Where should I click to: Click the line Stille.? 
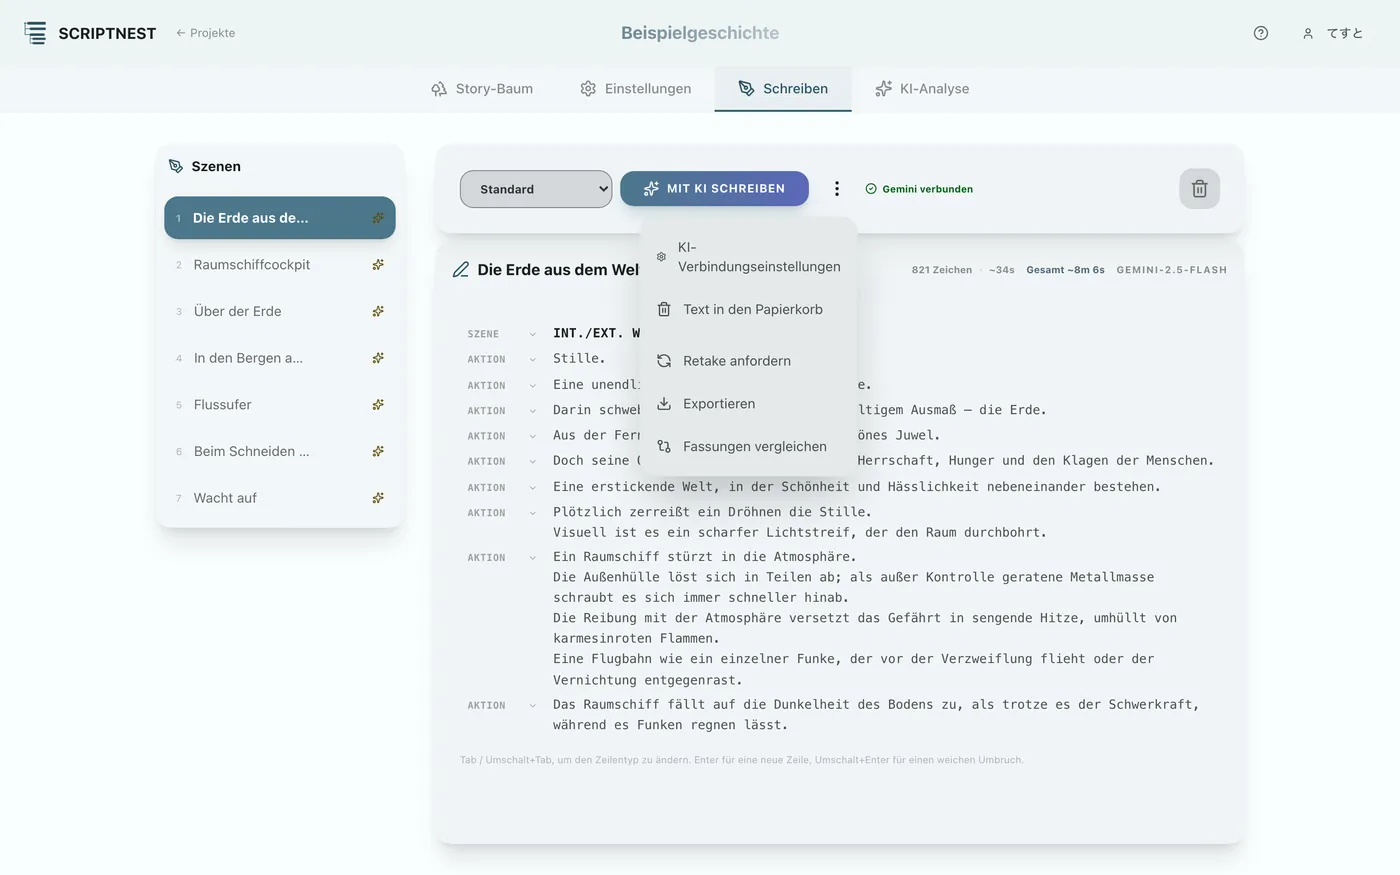[x=579, y=358]
